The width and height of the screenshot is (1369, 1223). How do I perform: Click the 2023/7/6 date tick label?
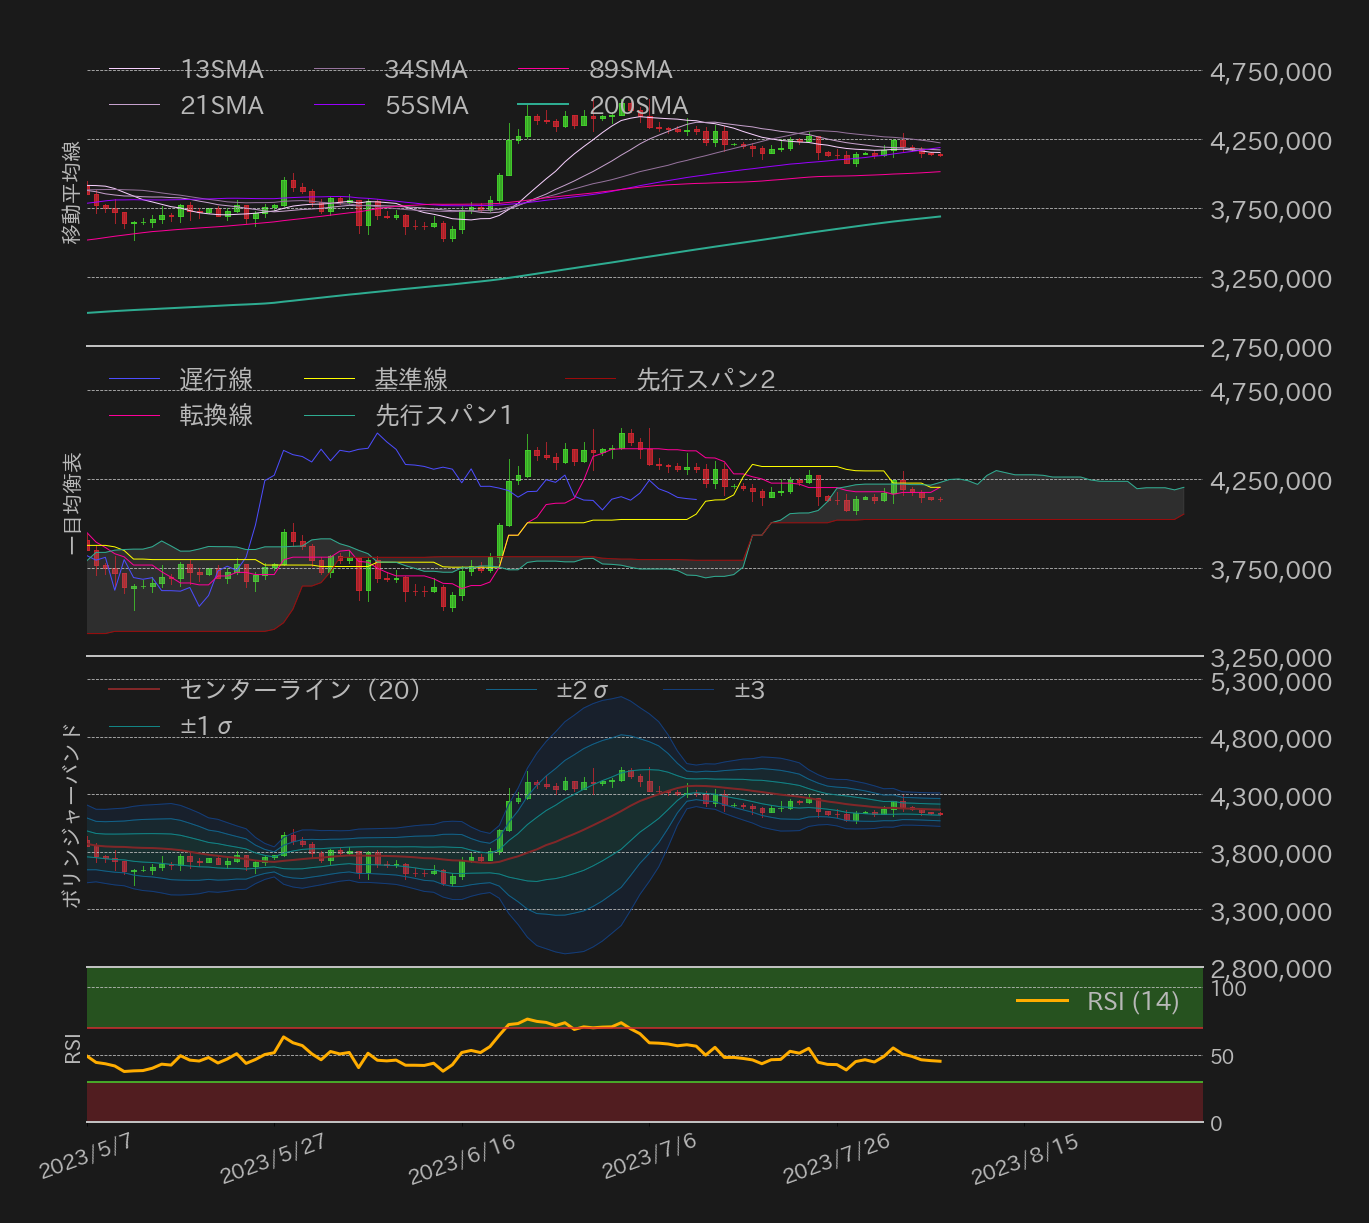coord(648,1157)
